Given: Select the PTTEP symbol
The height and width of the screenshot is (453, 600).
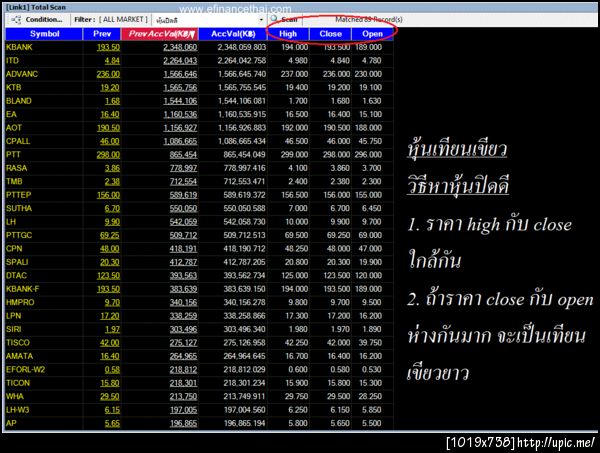Looking at the screenshot, I should [18, 195].
